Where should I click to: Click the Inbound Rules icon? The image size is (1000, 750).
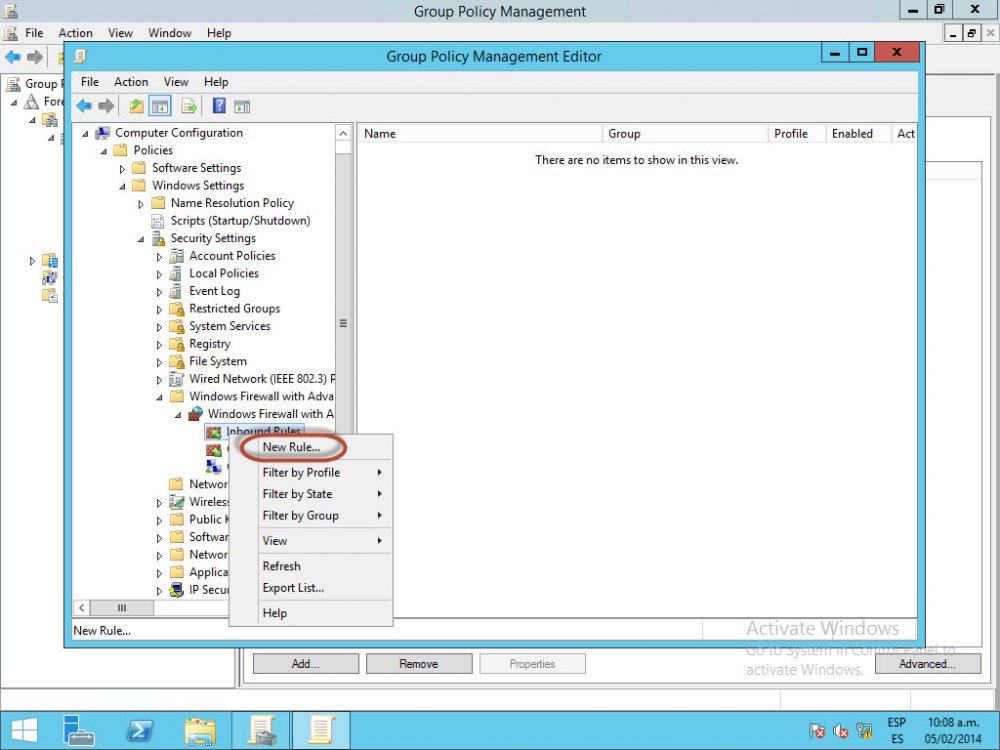(214, 432)
